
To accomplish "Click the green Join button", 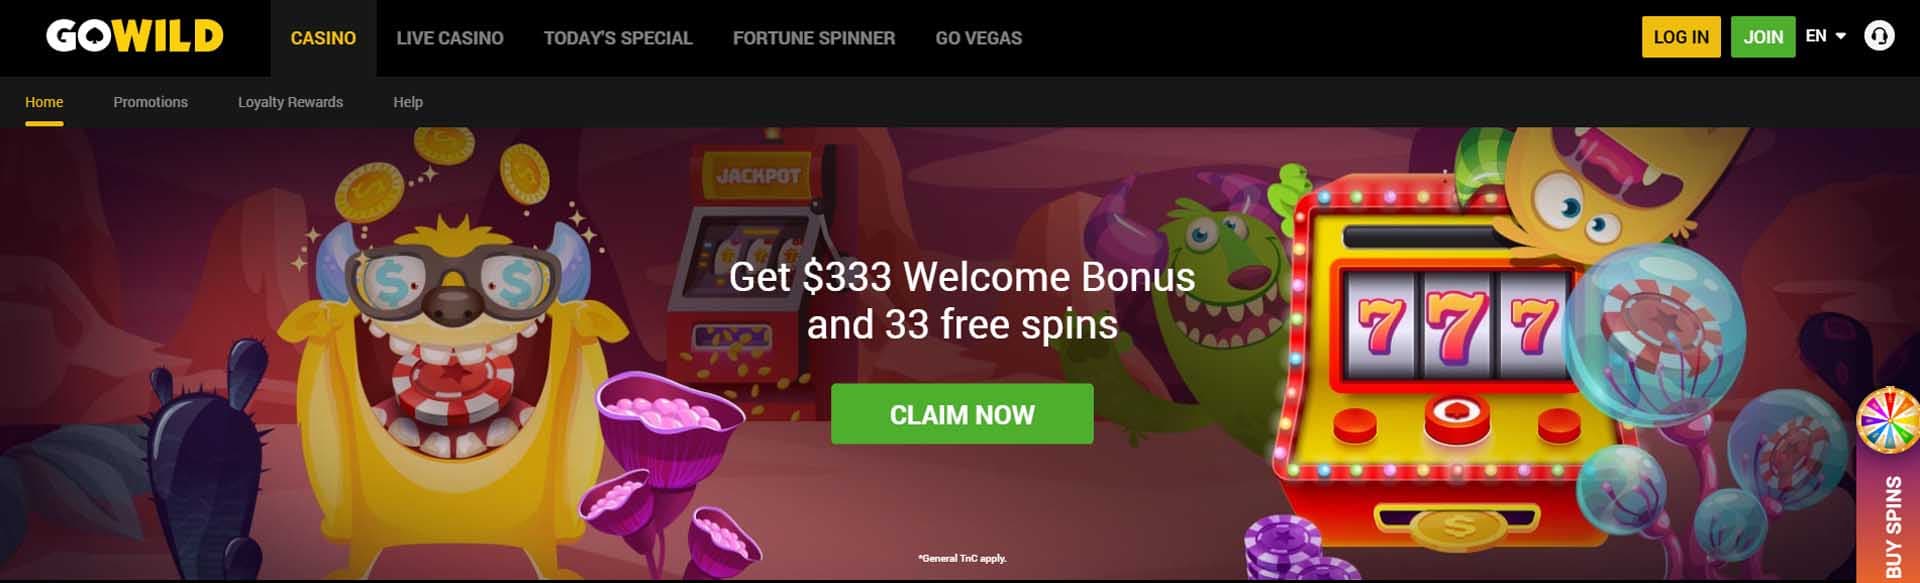I will click(x=1763, y=37).
